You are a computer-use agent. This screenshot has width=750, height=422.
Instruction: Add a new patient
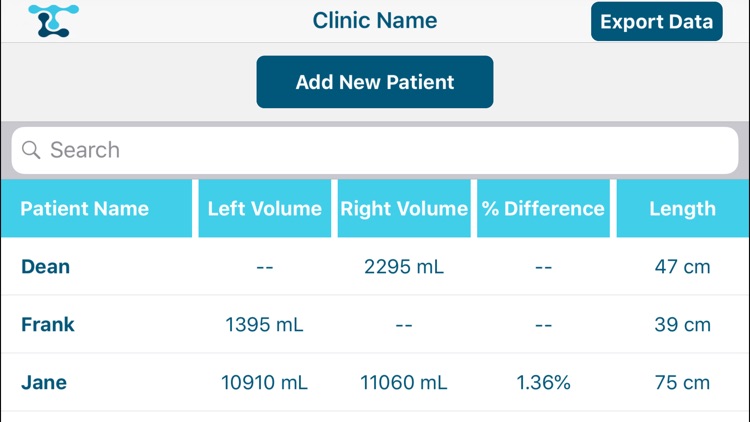(375, 82)
